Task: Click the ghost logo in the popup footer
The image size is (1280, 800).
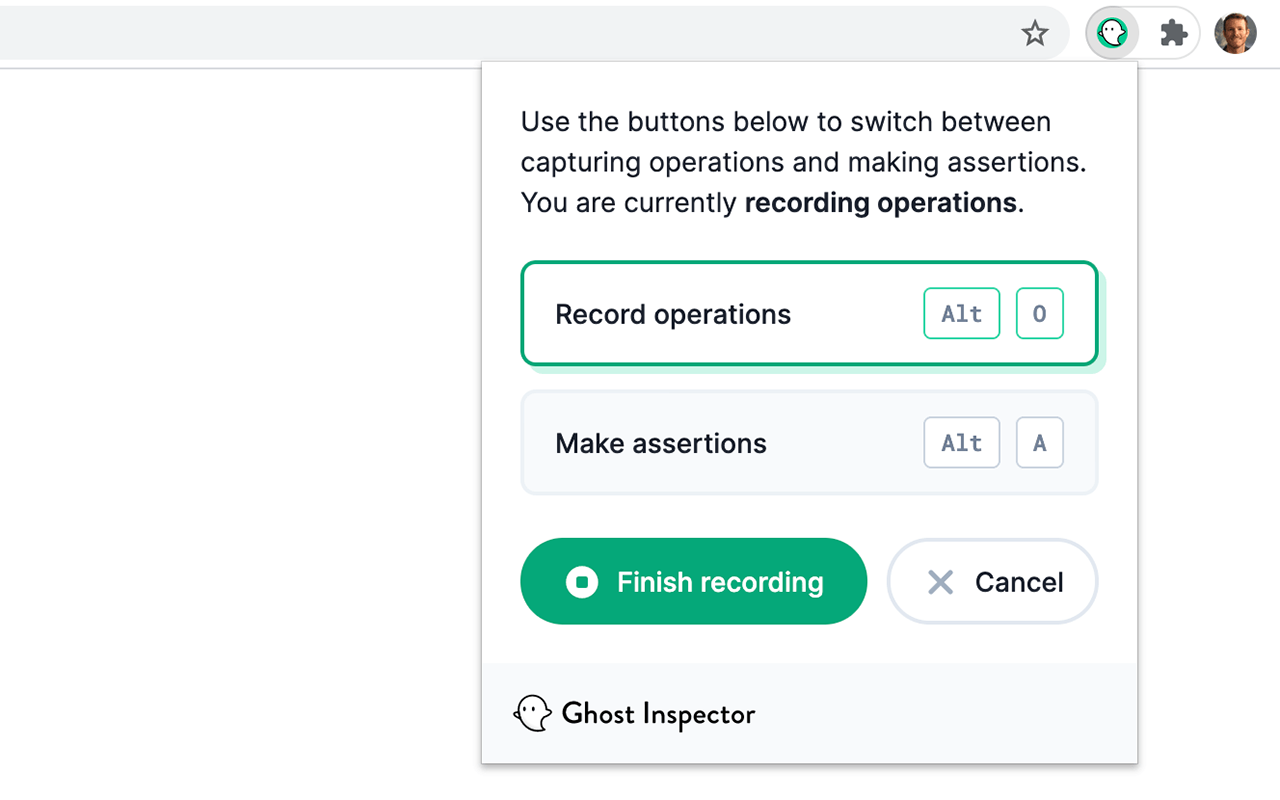Action: (533, 714)
